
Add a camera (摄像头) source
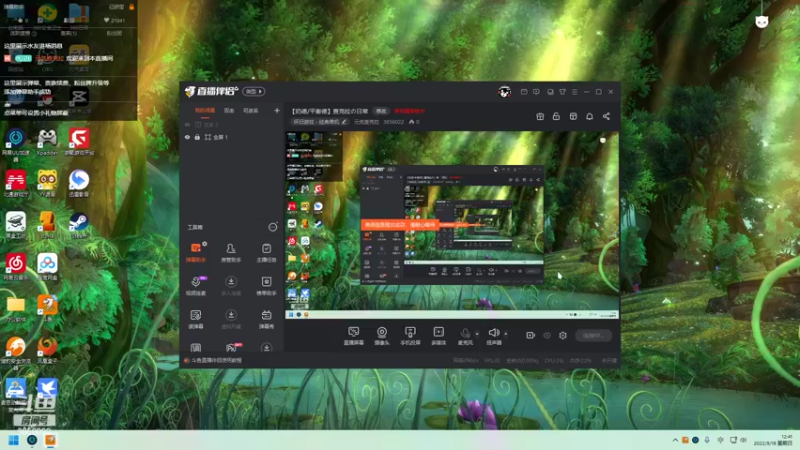[x=382, y=336]
